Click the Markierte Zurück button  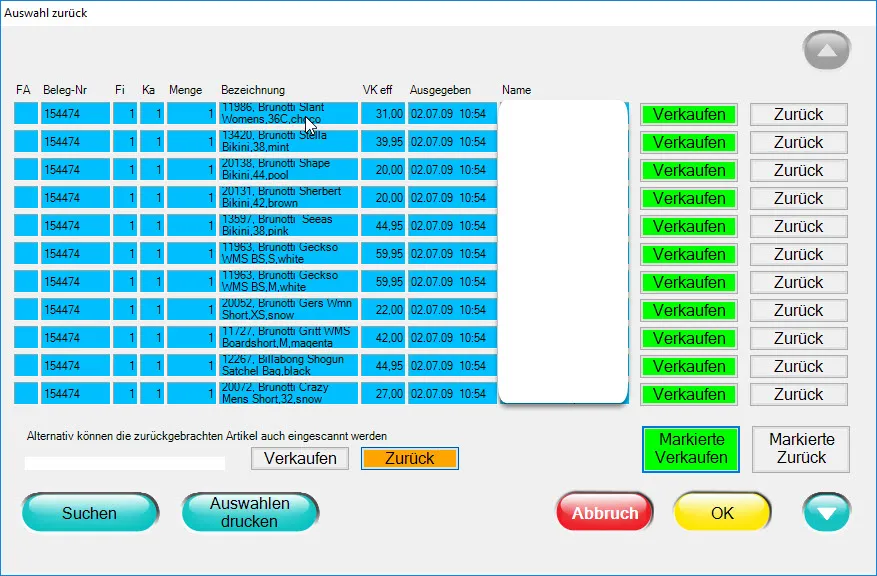click(800, 449)
